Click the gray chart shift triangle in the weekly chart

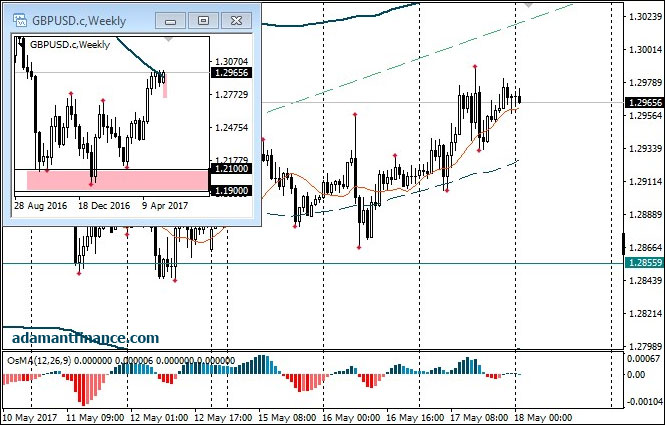168,39
